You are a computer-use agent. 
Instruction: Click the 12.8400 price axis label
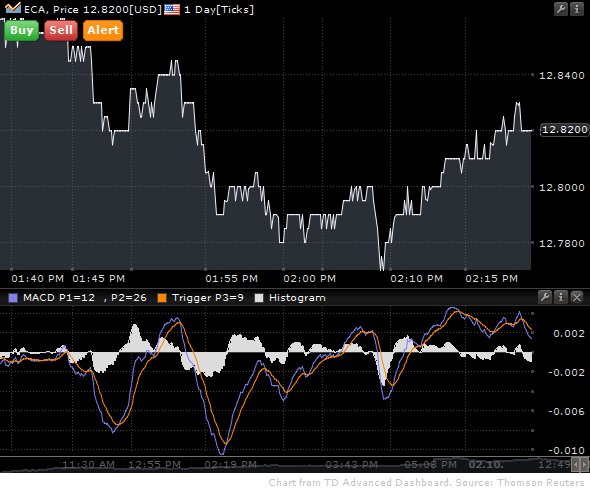click(x=562, y=76)
